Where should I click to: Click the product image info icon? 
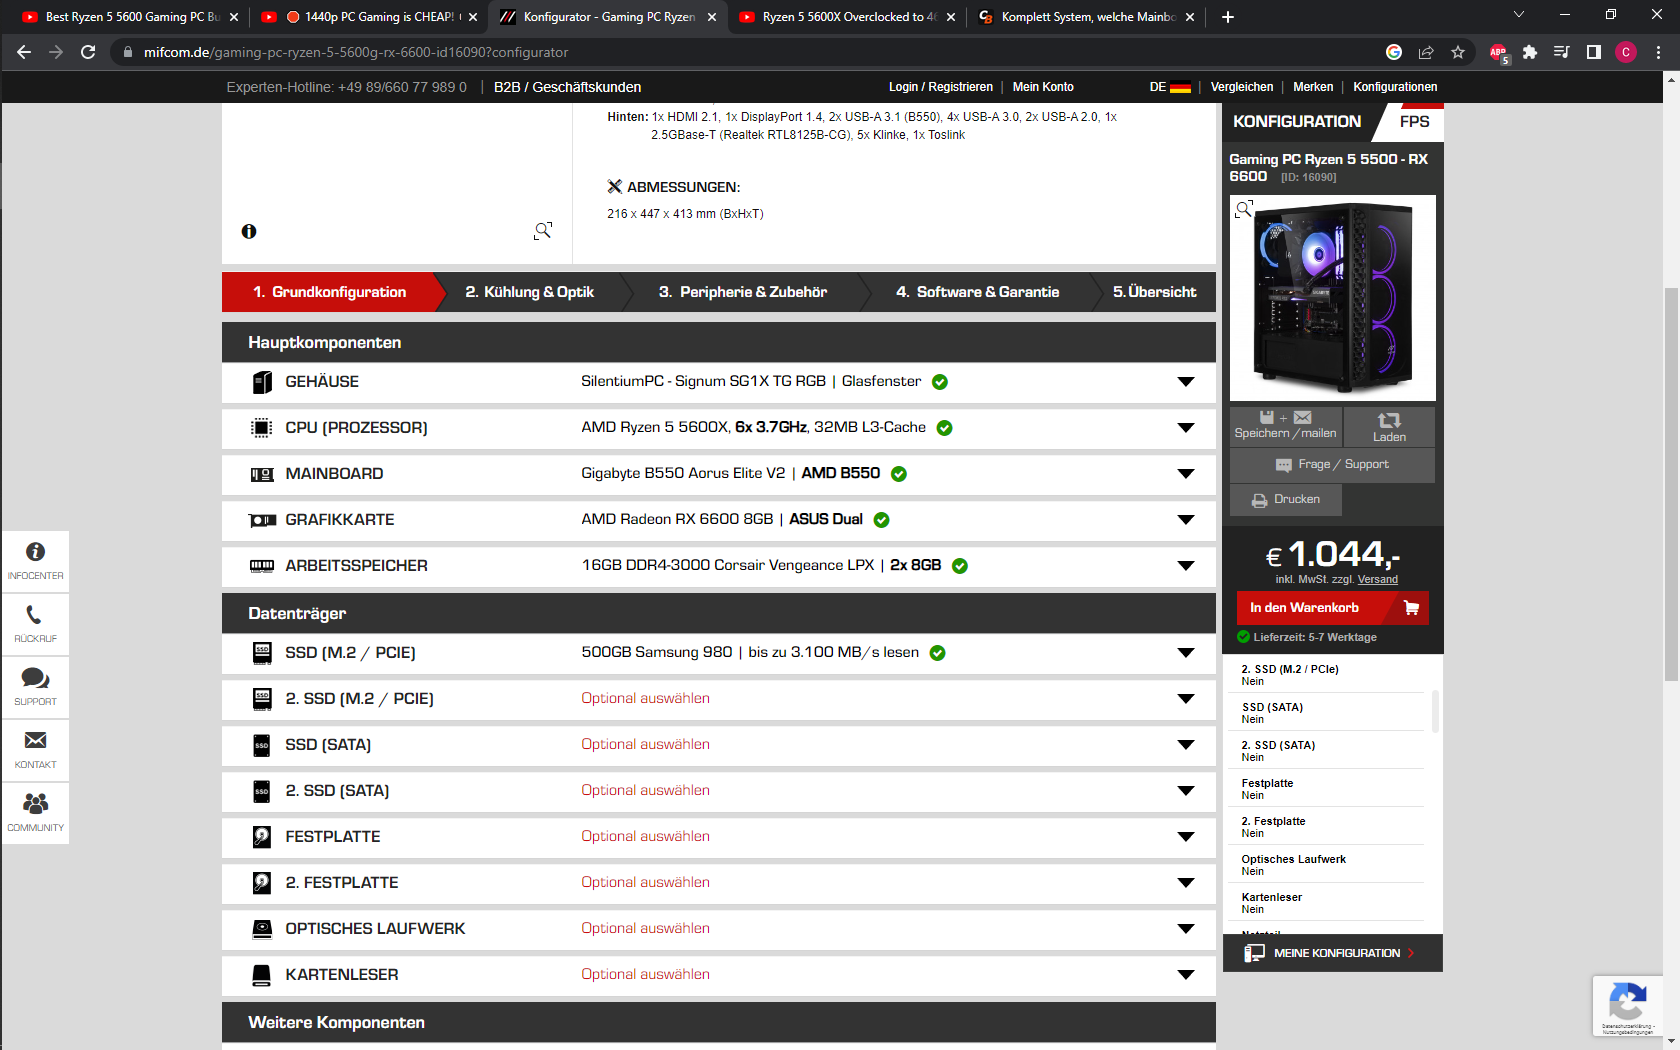(x=249, y=231)
